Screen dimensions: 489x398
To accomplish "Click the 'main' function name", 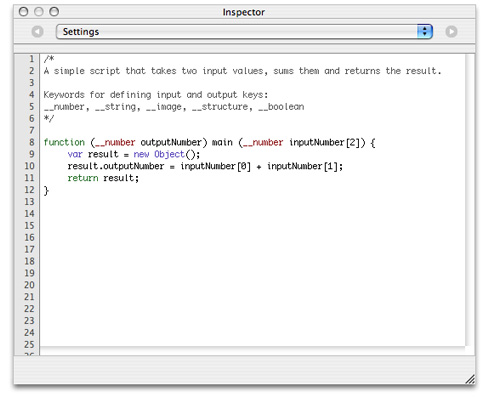I will point(222,142).
